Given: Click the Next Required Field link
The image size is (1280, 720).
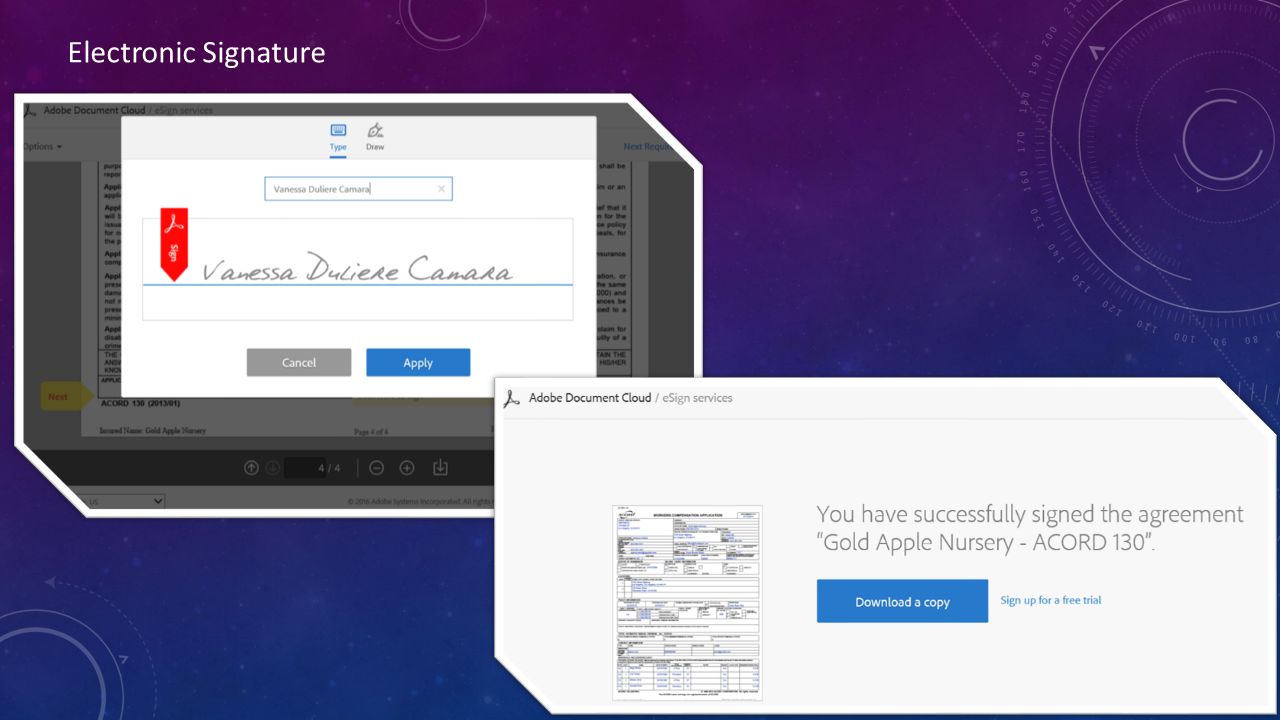Looking at the screenshot, I should [x=647, y=146].
